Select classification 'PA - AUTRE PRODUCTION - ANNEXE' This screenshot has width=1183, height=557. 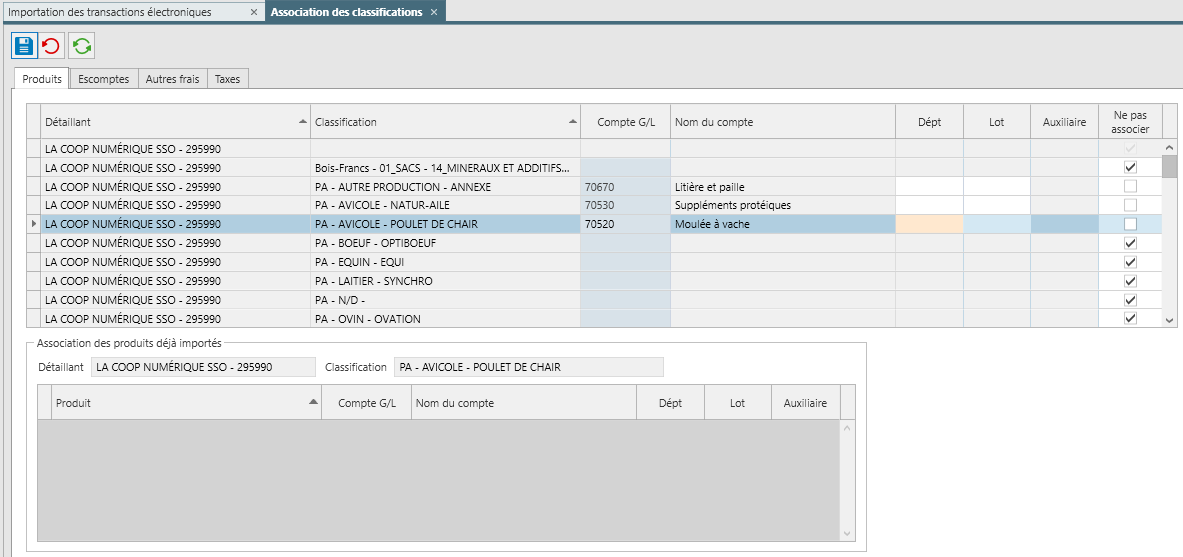pyautogui.click(x=445, y=186)
